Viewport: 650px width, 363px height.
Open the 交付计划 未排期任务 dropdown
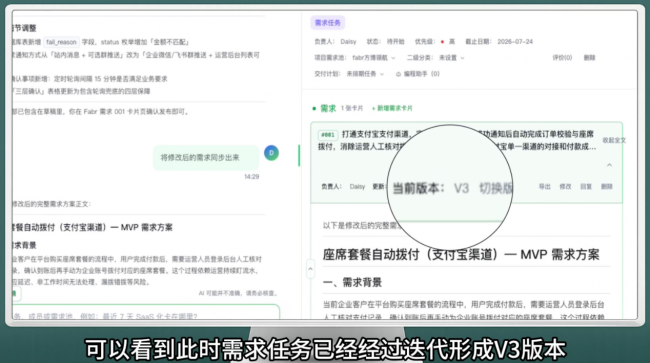(365, 74)
